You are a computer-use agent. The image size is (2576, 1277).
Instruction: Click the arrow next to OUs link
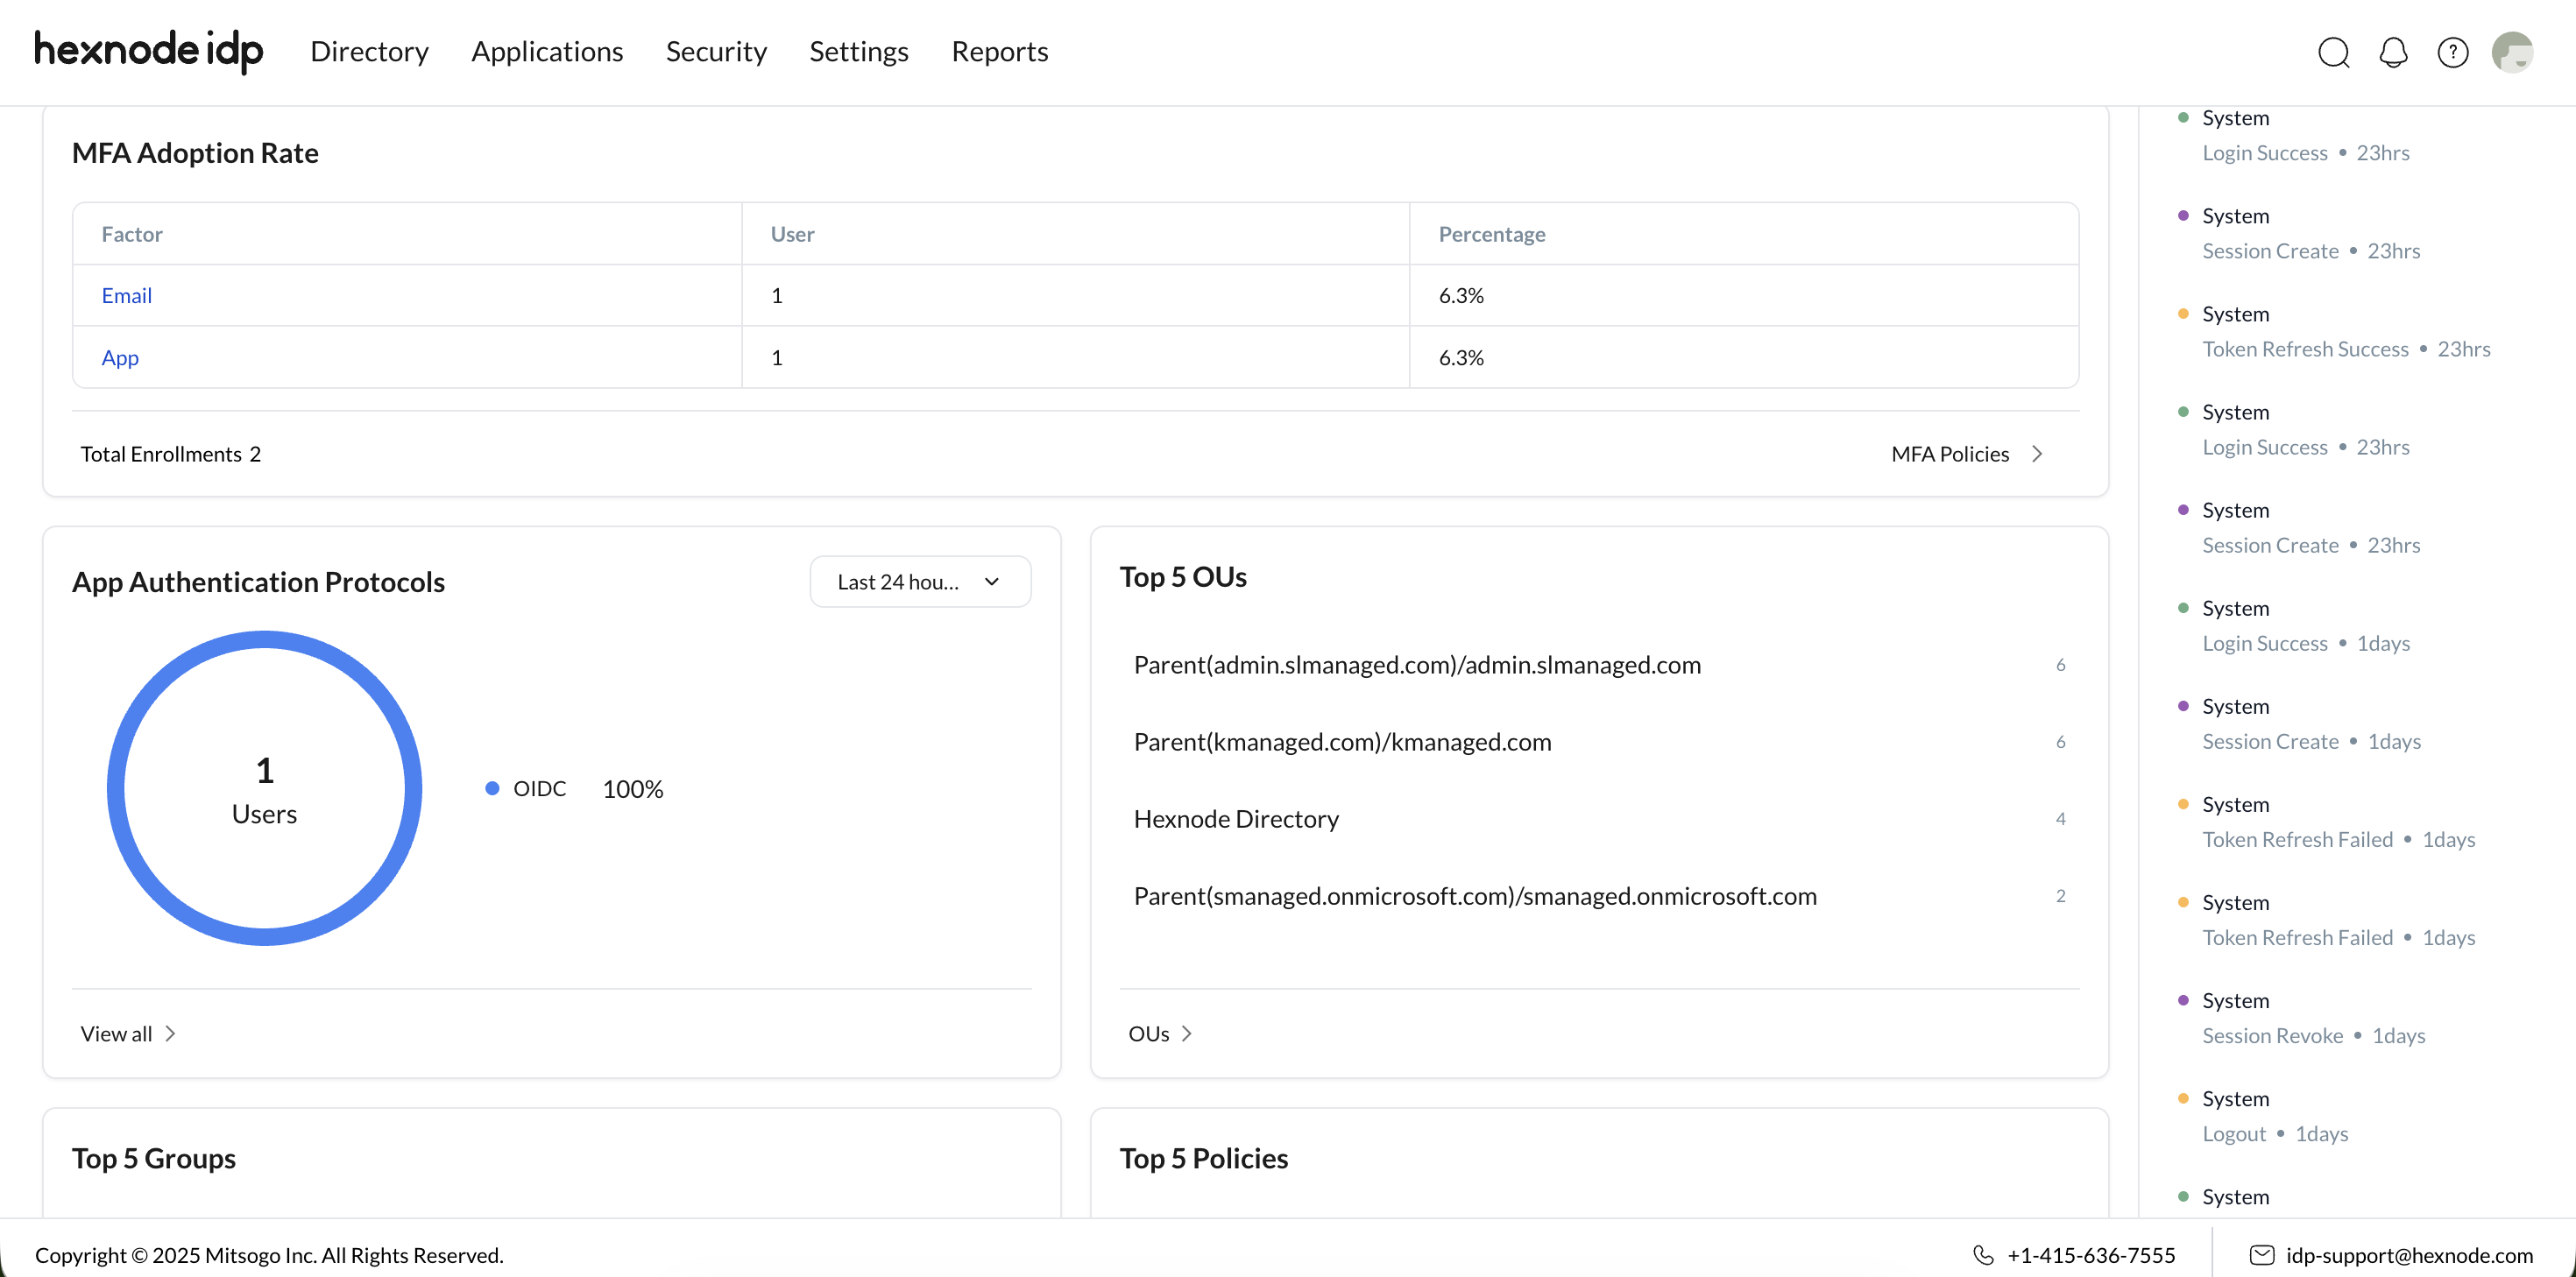(1187, 1033)
